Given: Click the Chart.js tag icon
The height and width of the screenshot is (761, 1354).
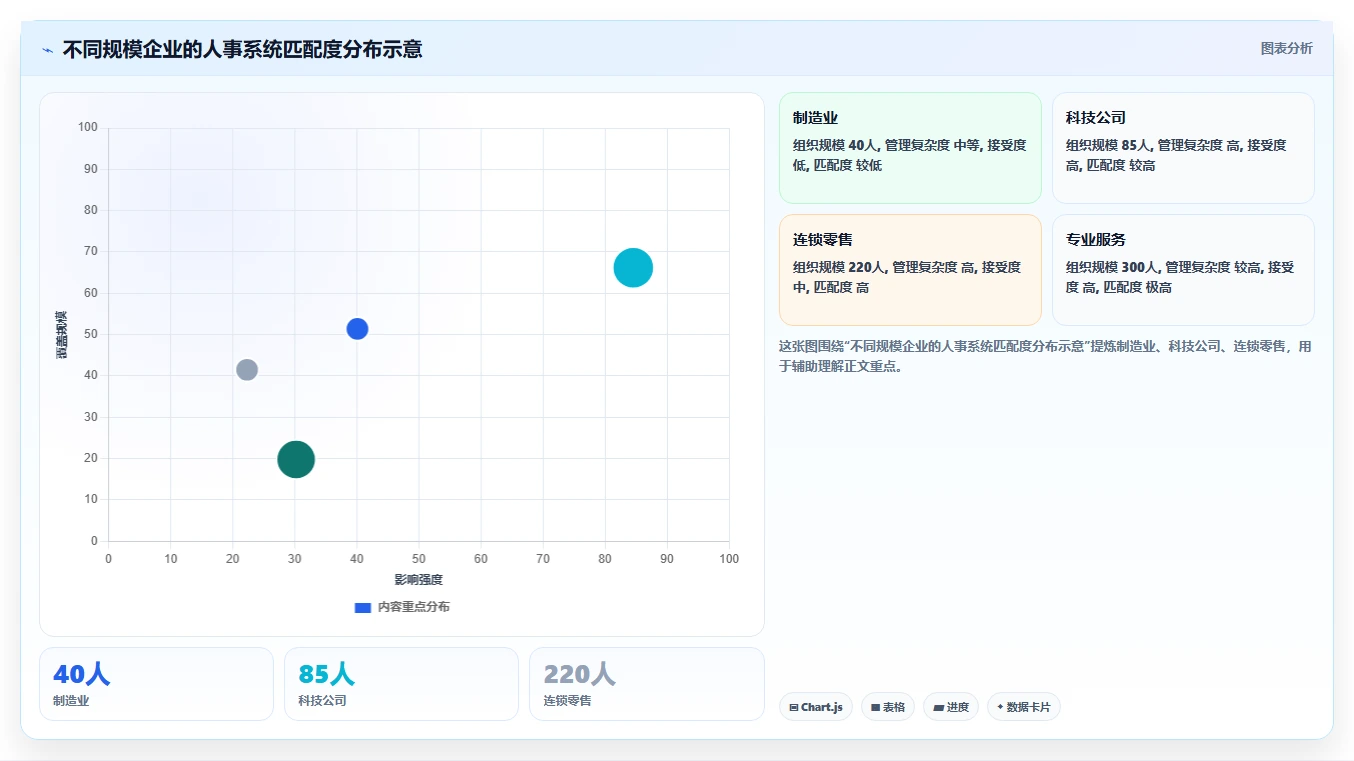Looking at the screenshot, I should [794, 707].
